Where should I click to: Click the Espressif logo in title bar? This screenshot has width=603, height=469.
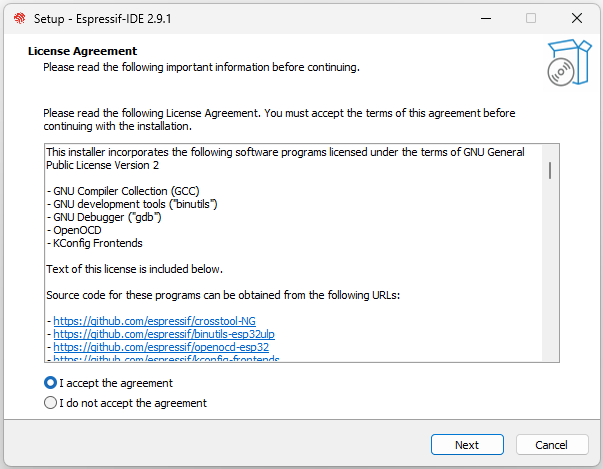coord(20,18)
